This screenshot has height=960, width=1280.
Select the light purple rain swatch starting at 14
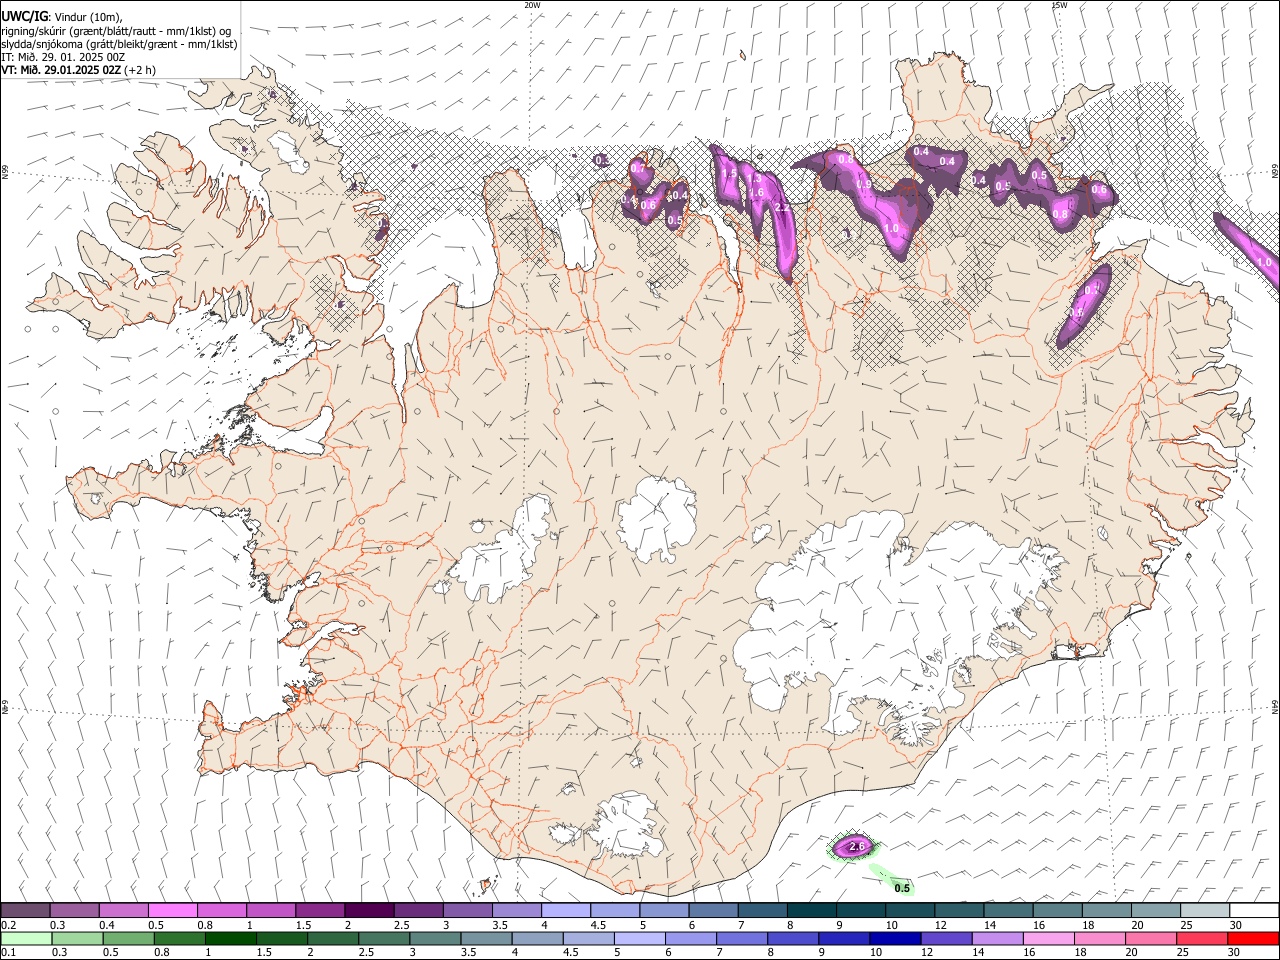pos(997,938)
